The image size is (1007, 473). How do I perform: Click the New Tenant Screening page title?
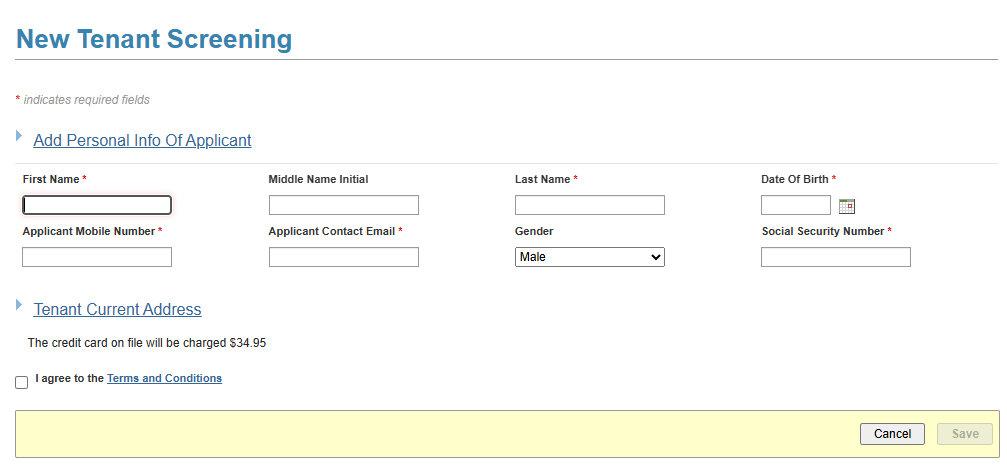click(154, 39)
